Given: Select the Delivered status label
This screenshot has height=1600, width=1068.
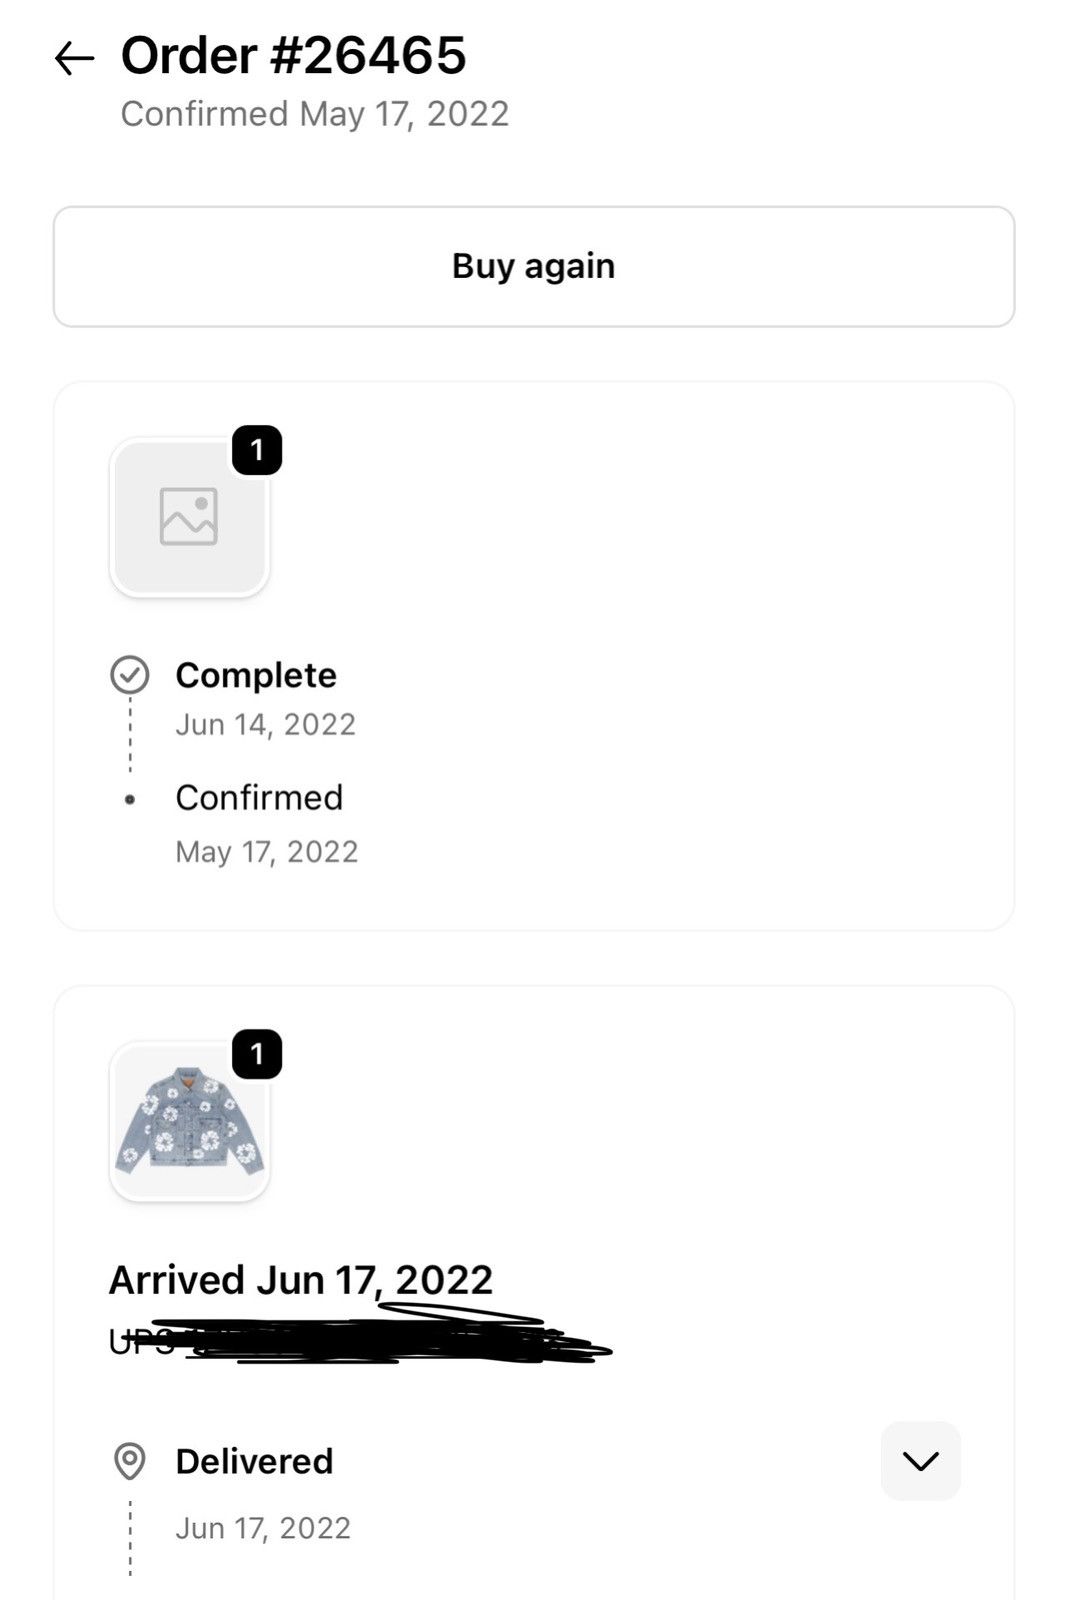Looking at the screenshot, I should click(254, 1461).
